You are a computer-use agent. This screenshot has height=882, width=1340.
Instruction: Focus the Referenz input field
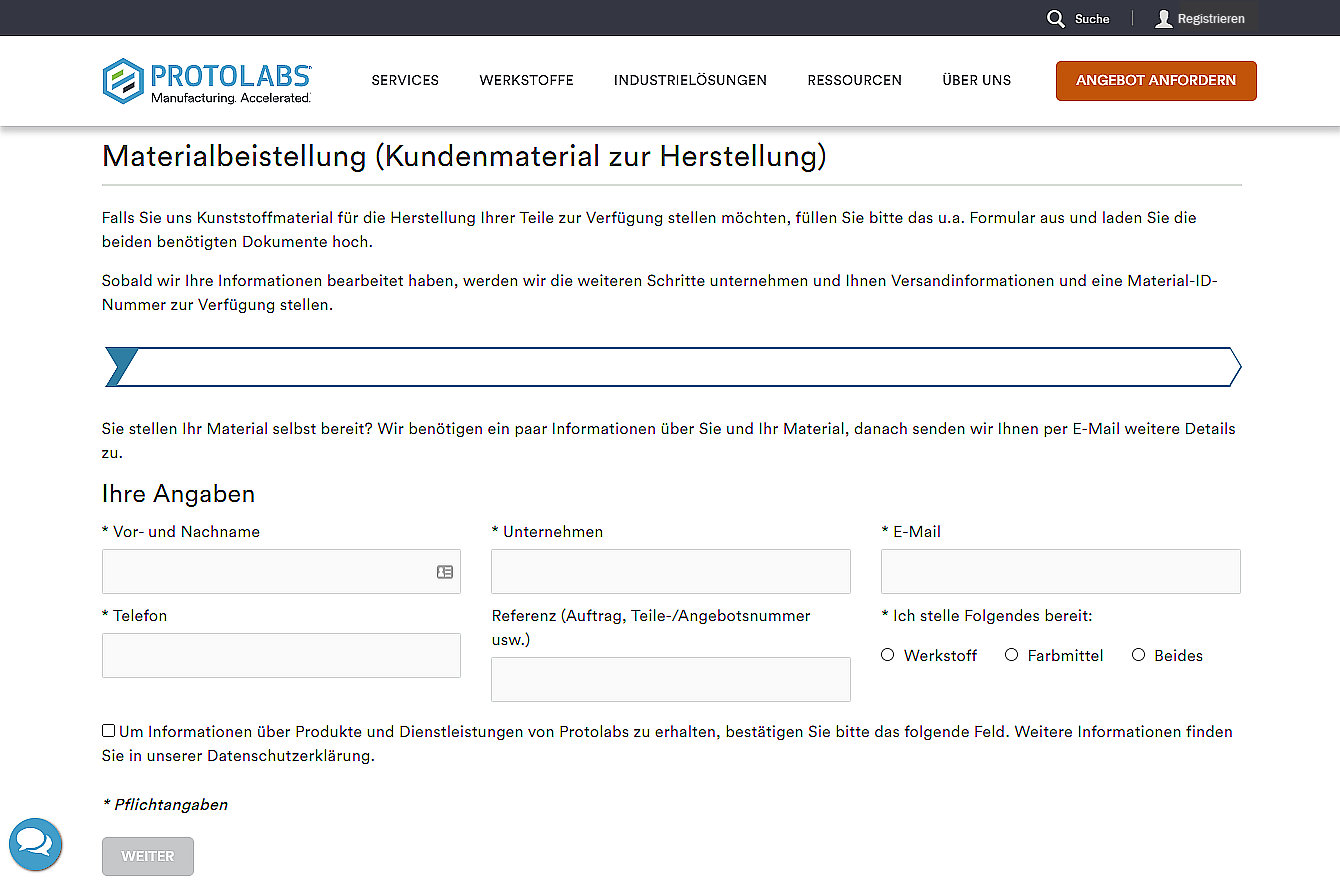pyautogui.click(x=671, y=679)
